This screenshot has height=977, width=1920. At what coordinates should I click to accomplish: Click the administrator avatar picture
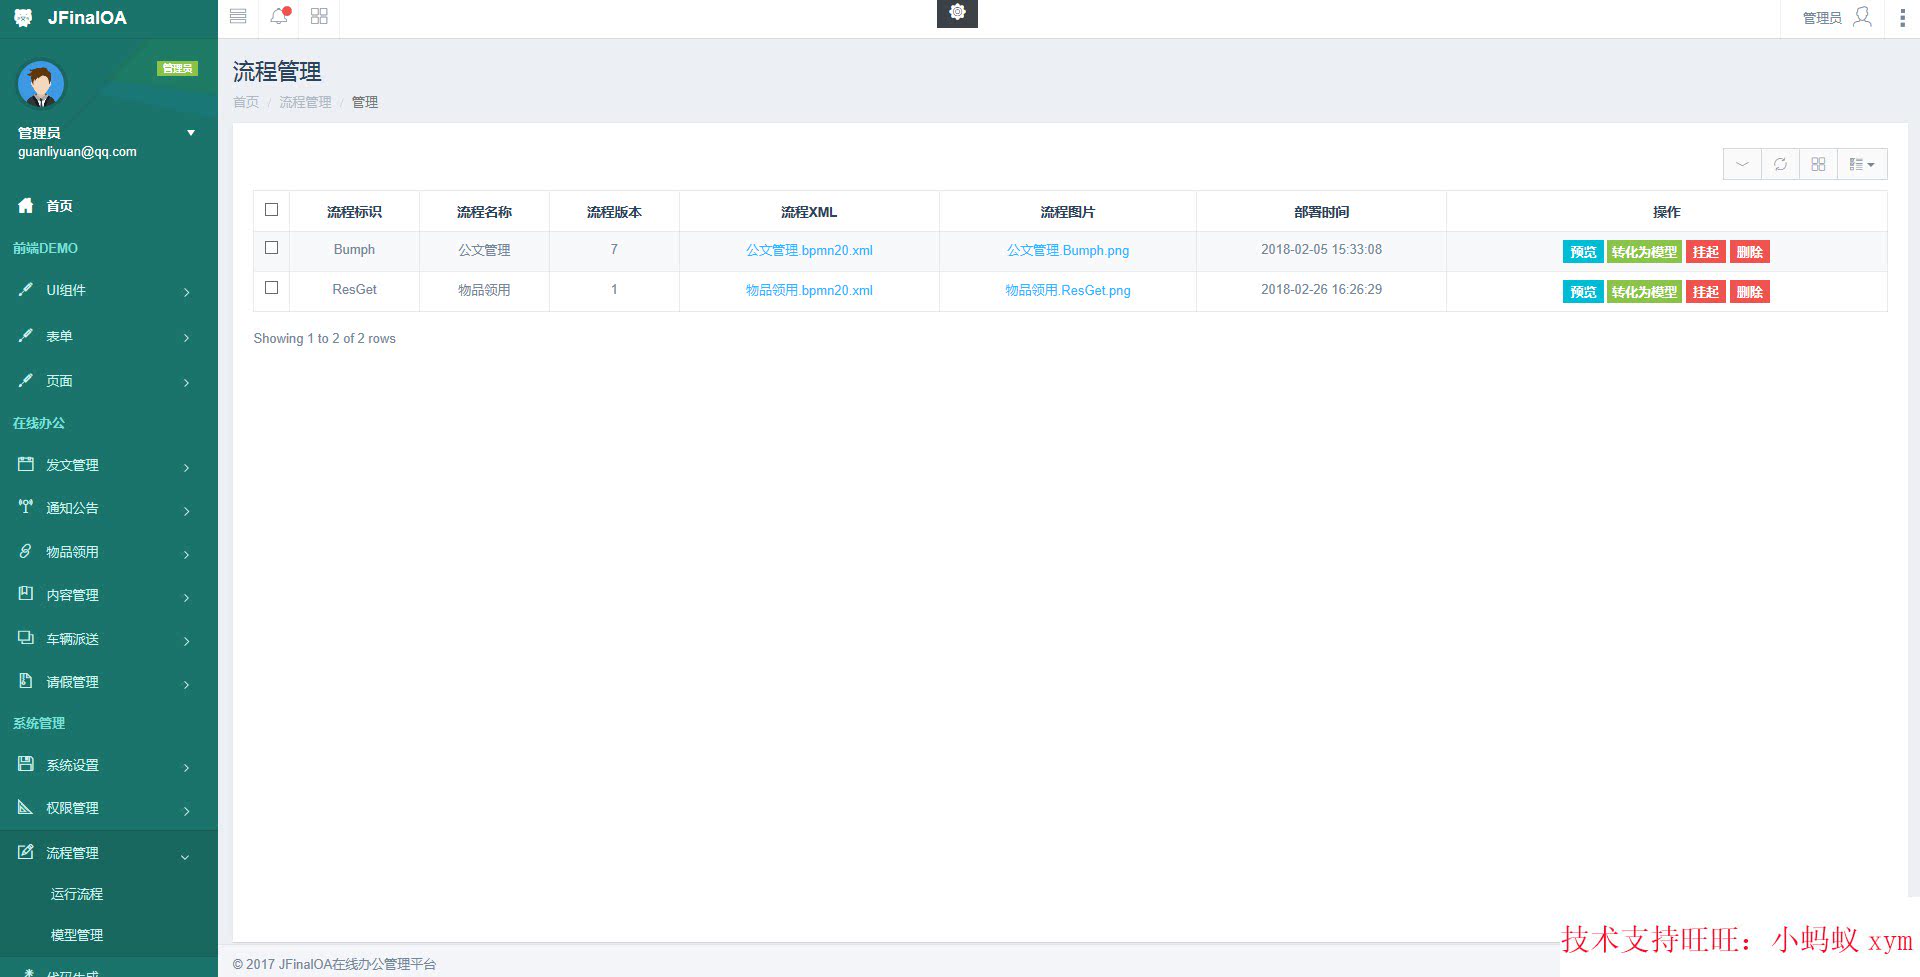tap(41, 84)
